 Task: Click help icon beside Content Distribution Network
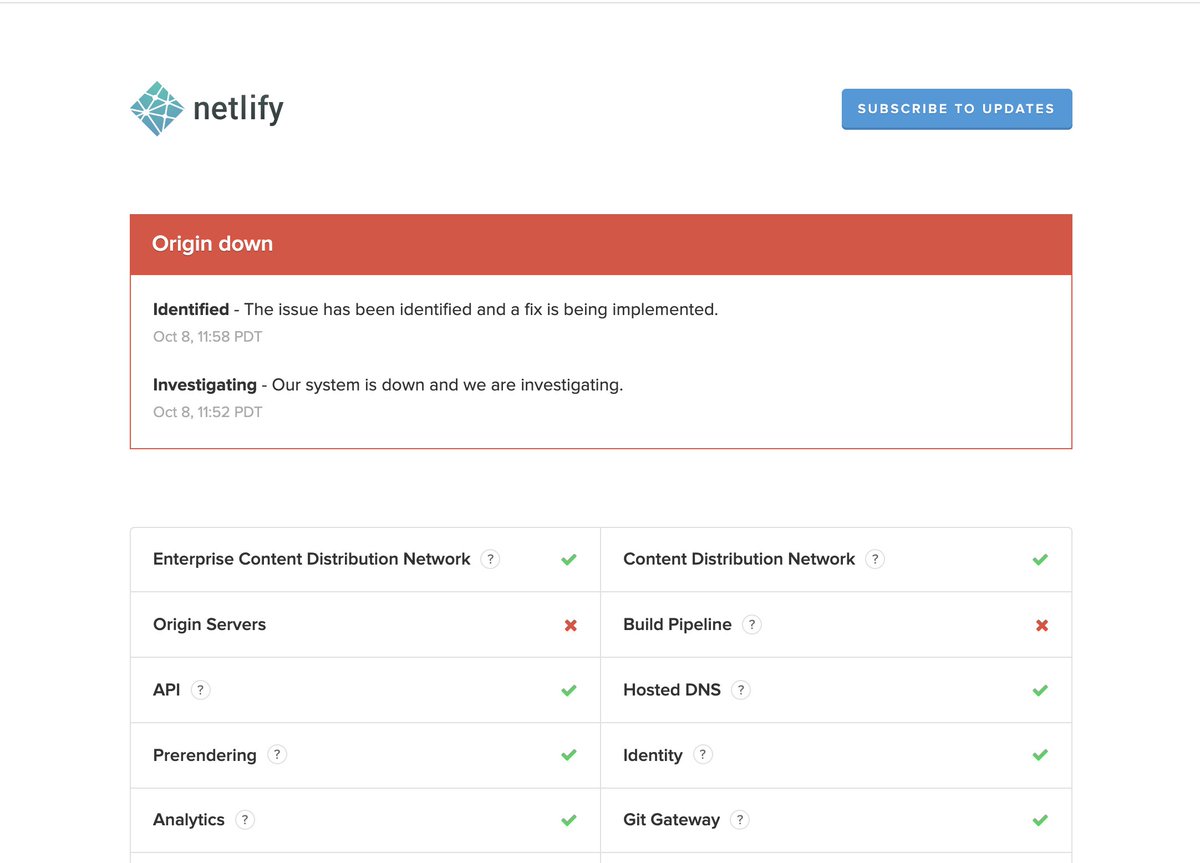875,559
